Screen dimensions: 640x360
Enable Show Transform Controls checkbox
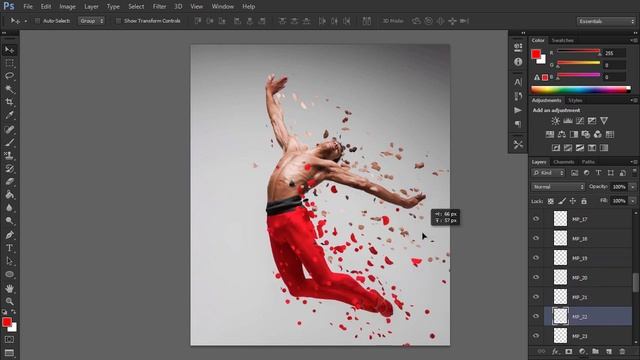(x=118, y=21)
